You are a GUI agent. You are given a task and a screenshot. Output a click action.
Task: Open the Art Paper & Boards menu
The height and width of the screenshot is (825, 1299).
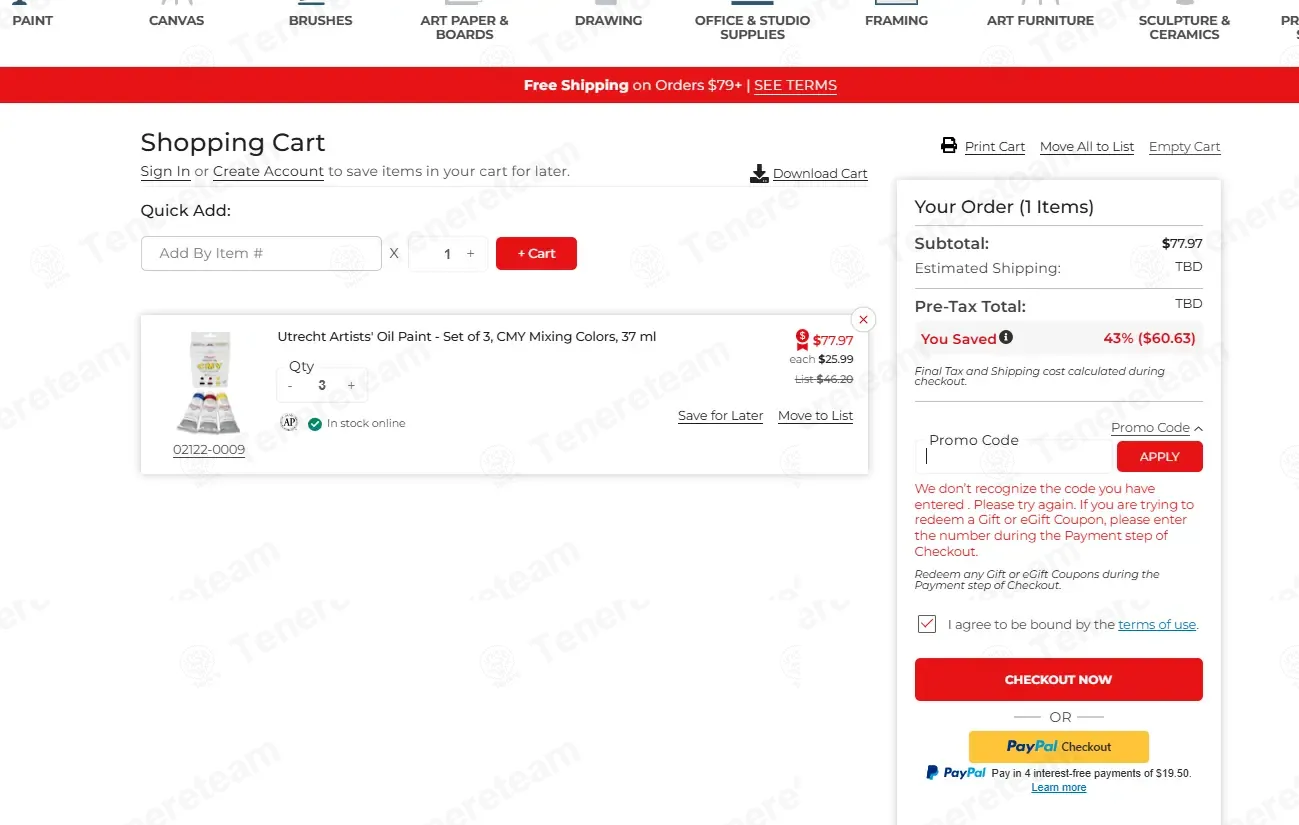click(465, 27)
